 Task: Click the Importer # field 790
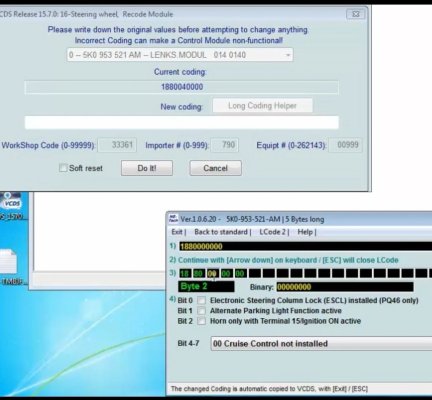(x=225, y=145)
